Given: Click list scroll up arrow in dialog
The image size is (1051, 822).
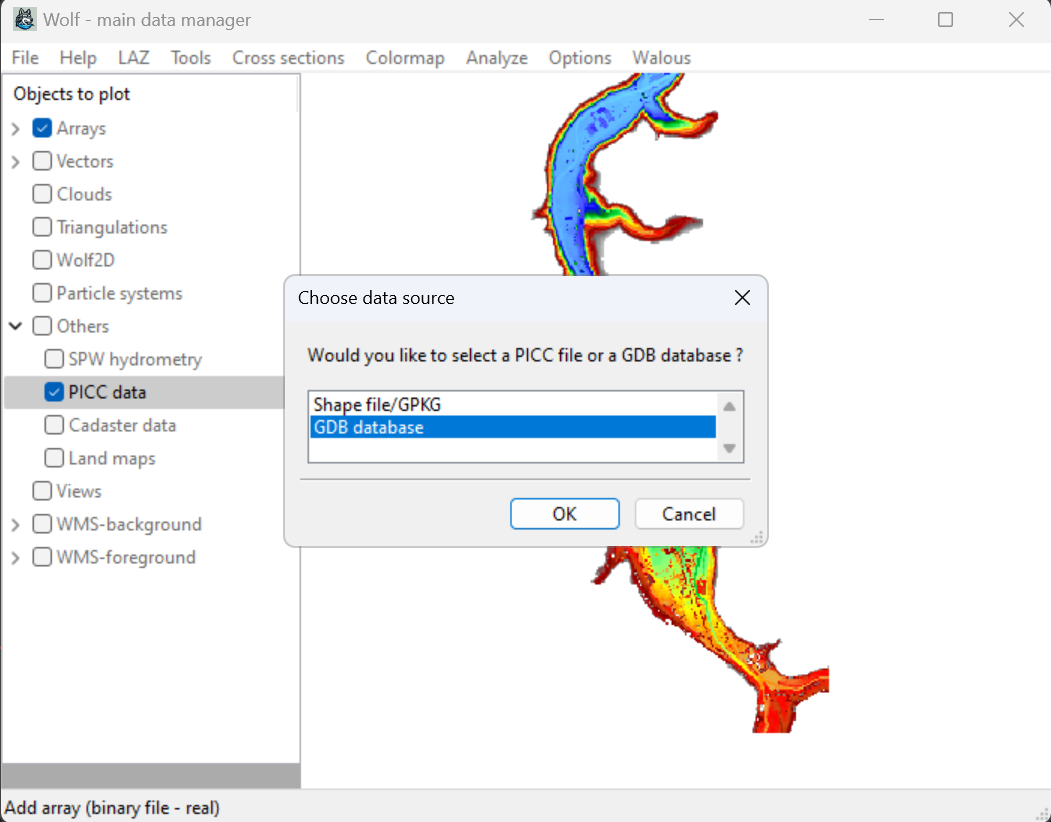Looking at the screenshot, I should click(x=730, y=406).
